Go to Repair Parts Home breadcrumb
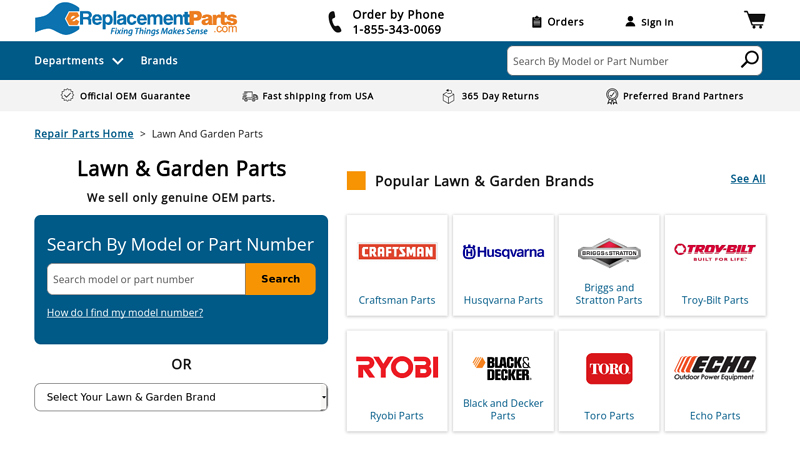This screenshot has height=450, width=800. 84,134
